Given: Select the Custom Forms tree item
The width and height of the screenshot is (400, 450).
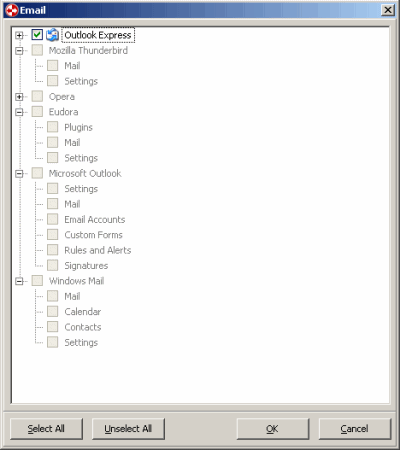Looking at the screenshot, I should 93,235.
